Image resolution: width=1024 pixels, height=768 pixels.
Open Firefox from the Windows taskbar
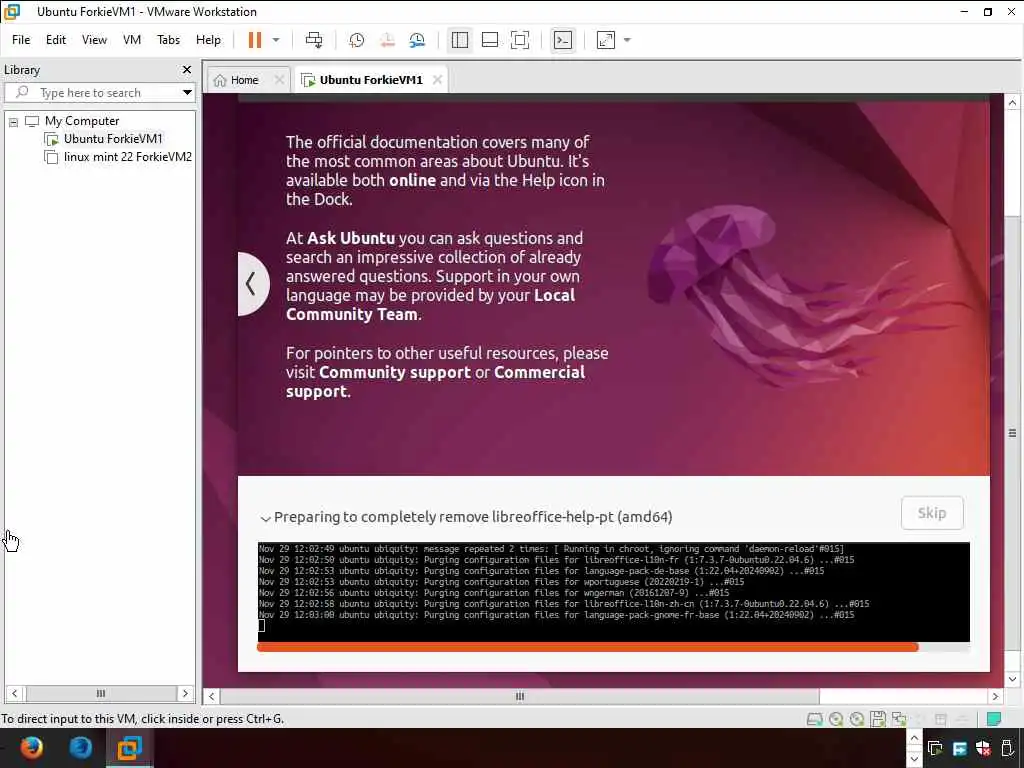[31, 747]
